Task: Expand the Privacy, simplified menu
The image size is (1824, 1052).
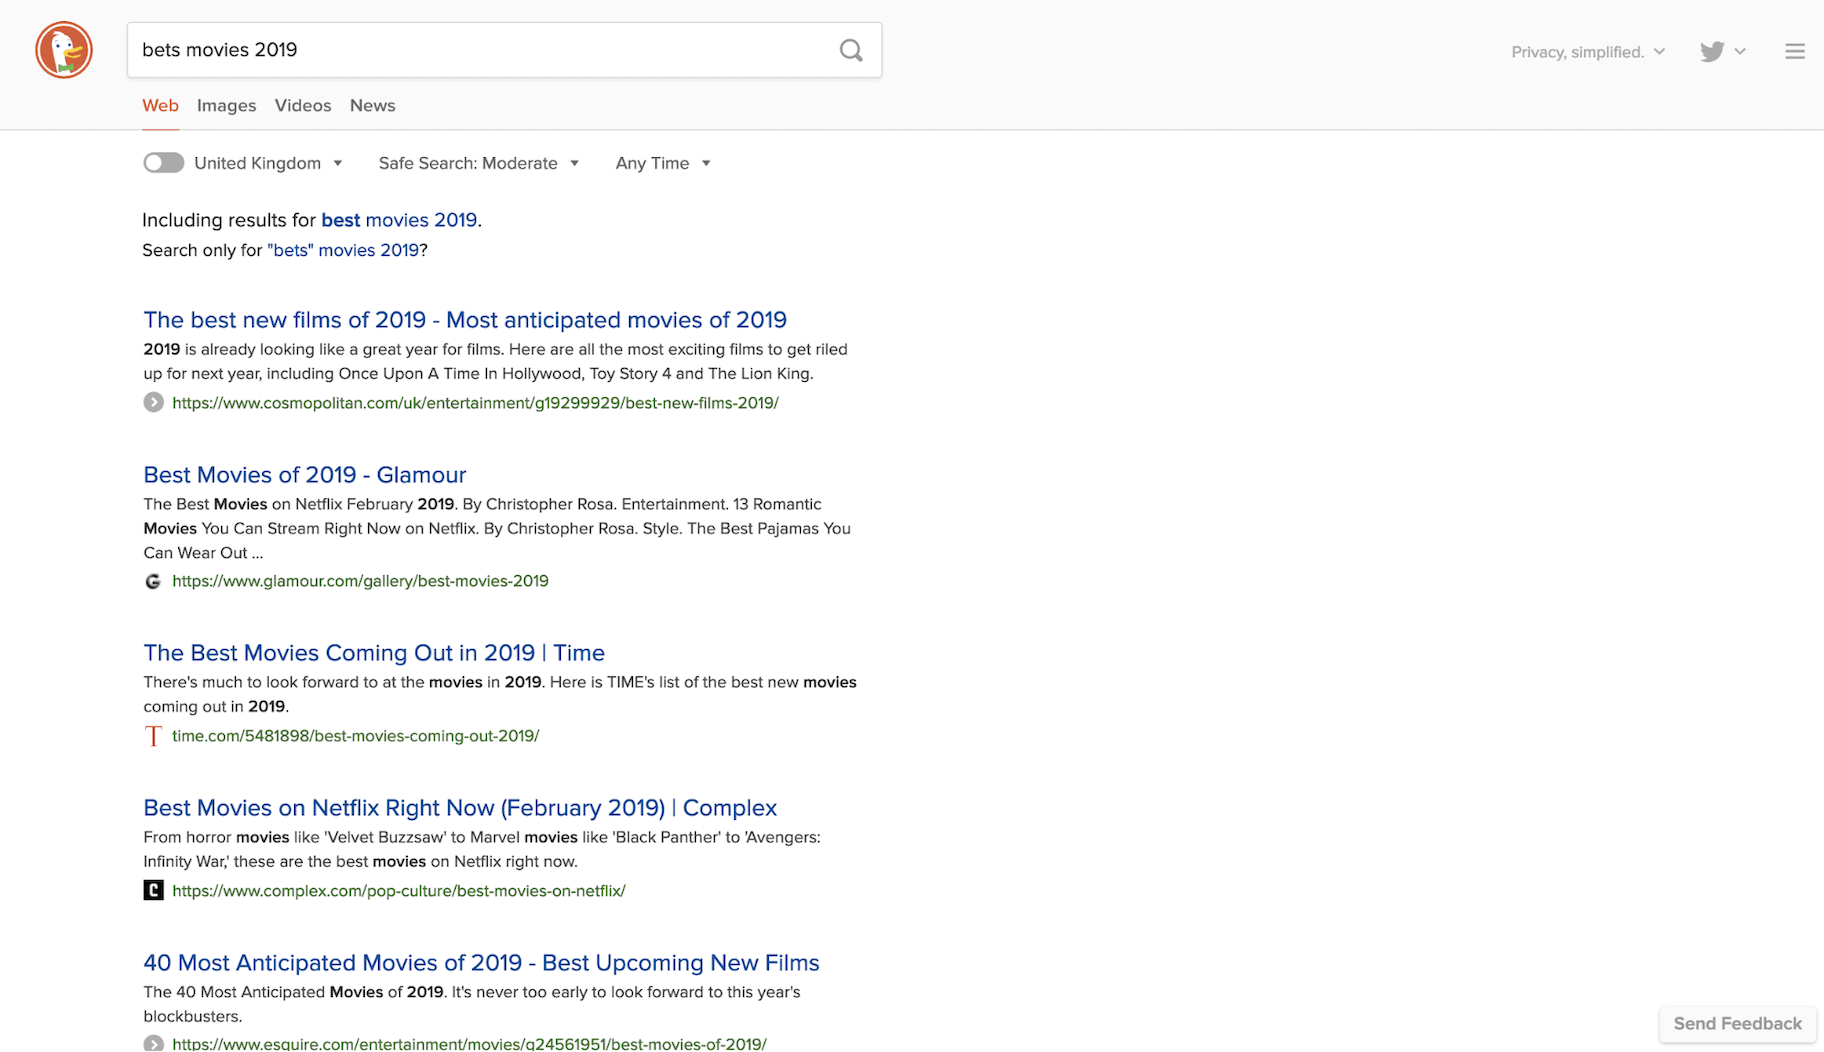Action: (x=1587, y=52)
